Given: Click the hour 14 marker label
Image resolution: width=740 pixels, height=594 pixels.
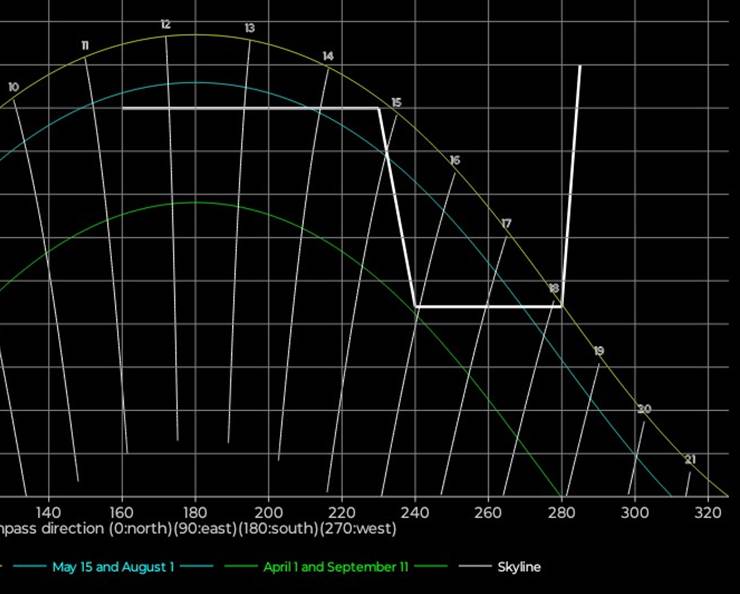Looking at the screenshot, I should pos(328,57).
